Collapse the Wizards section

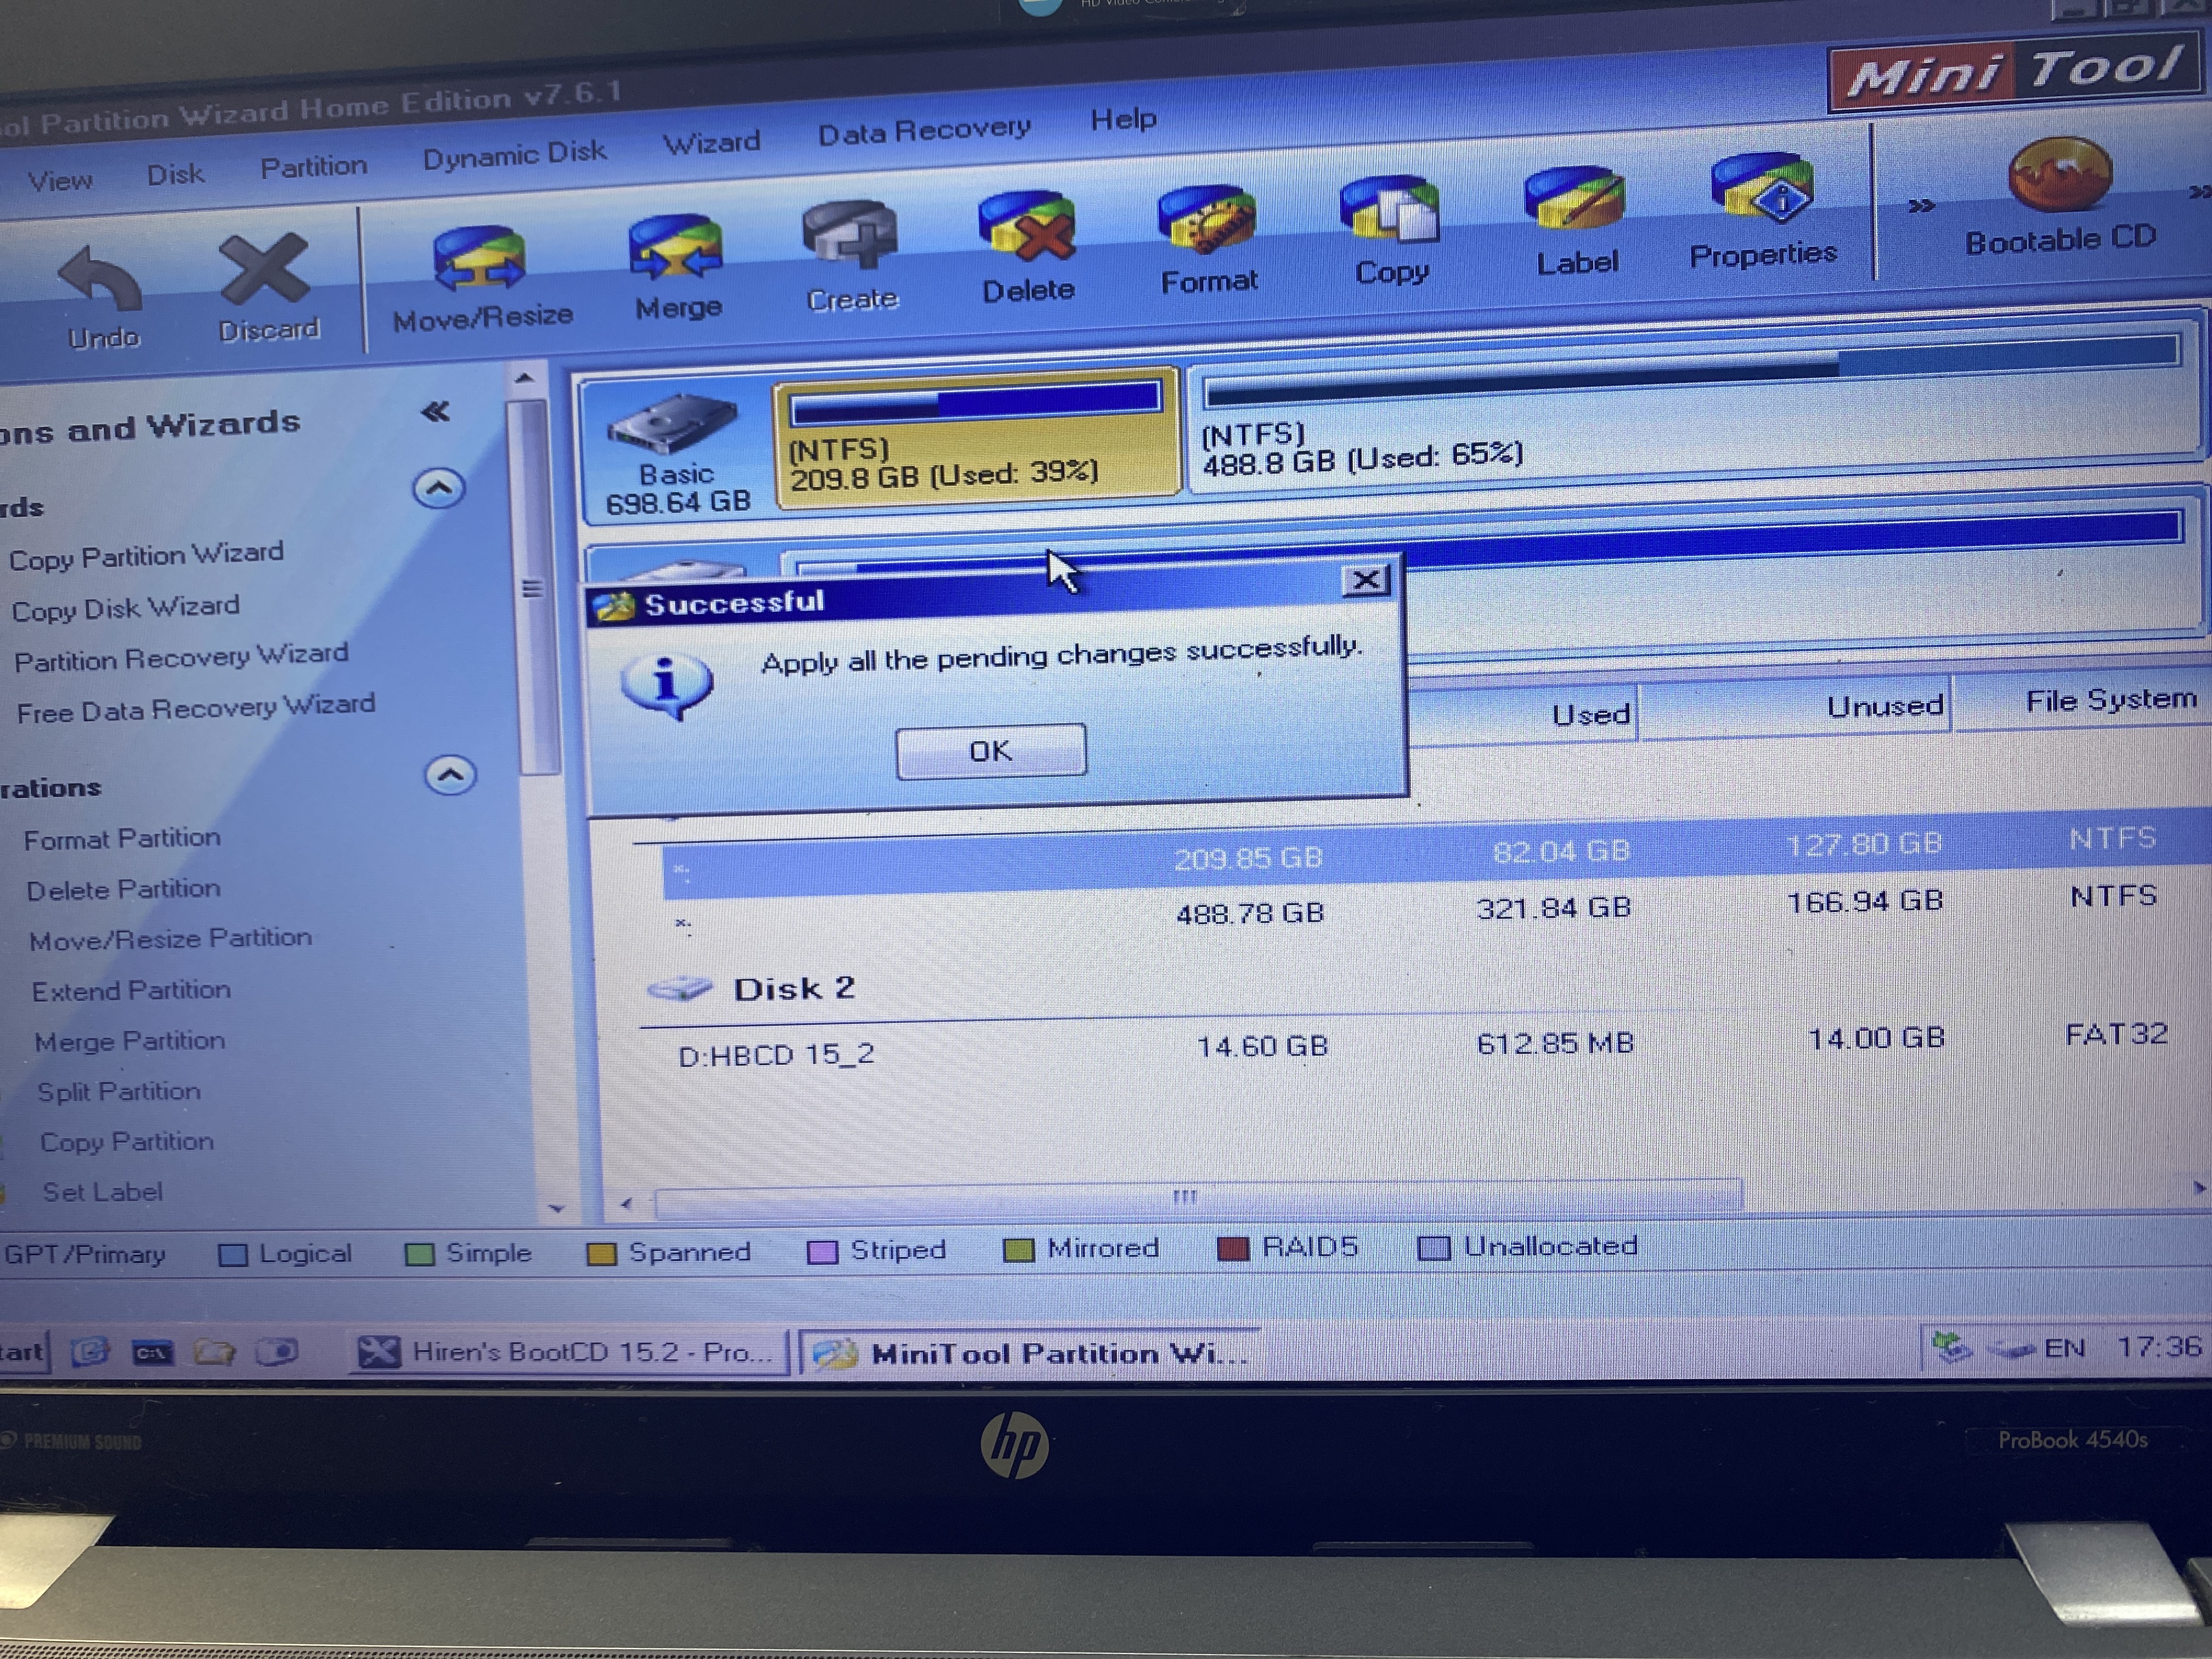[439, 488]
